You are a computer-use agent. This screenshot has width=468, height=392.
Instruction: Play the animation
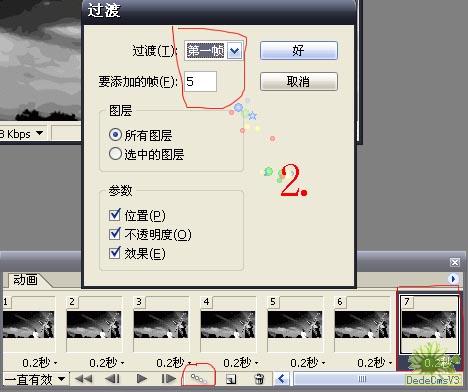tap(142, 379)
